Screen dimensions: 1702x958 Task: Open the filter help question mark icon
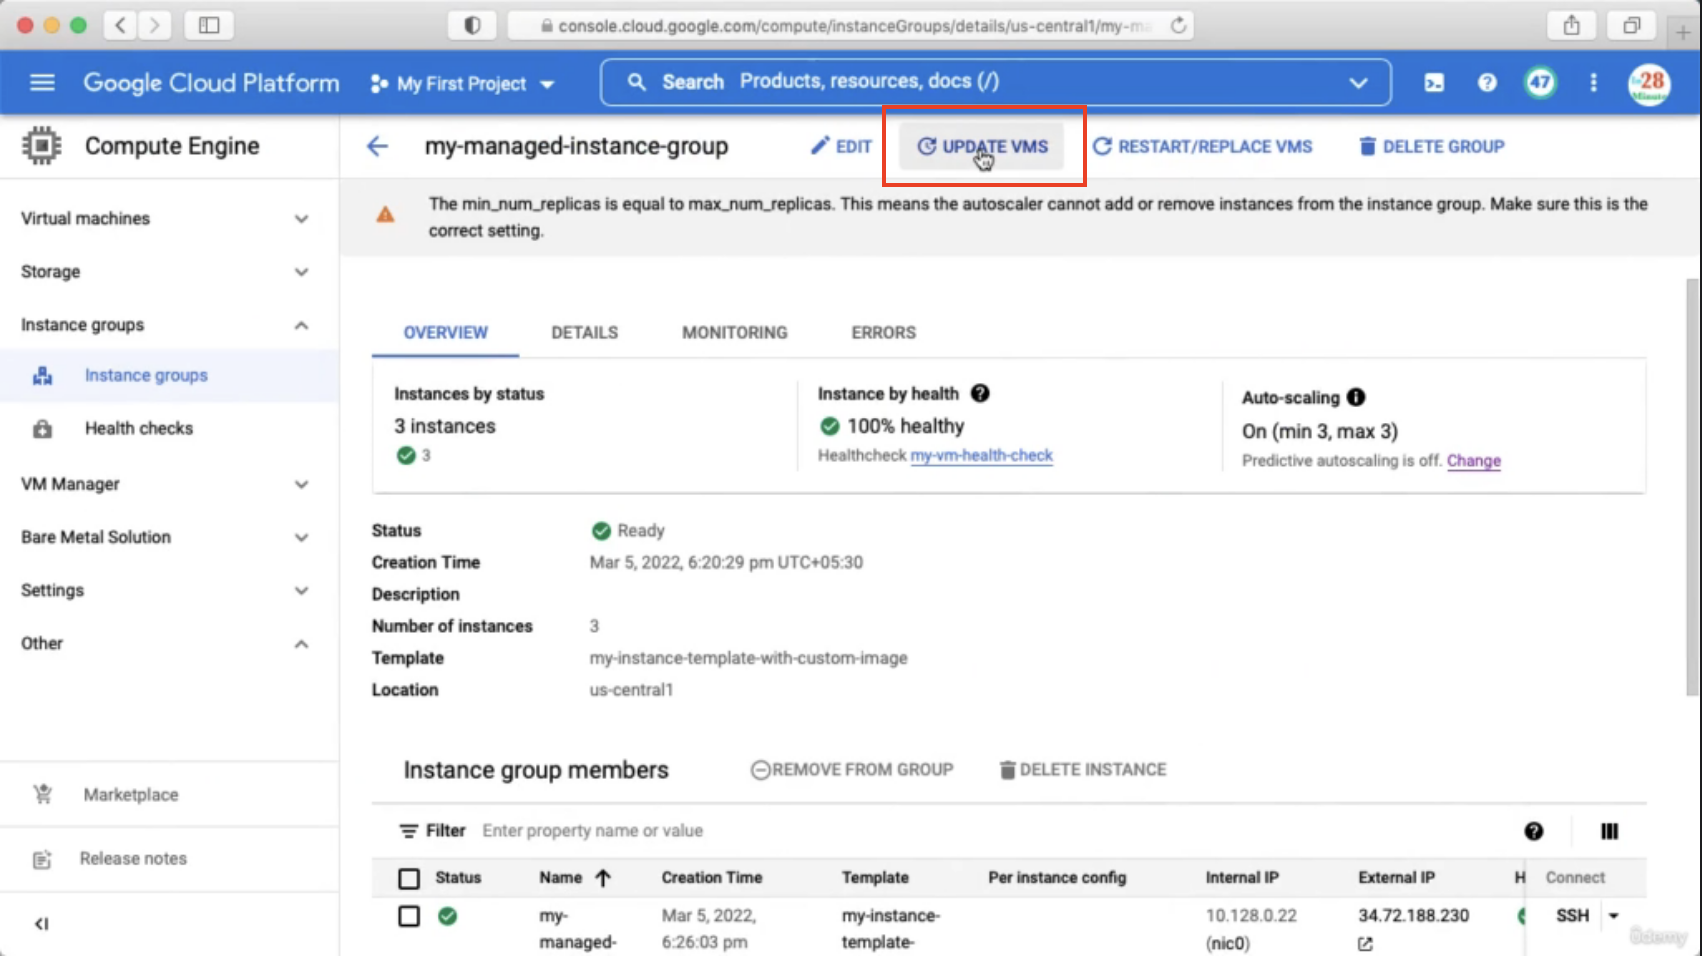(1534, 831)
